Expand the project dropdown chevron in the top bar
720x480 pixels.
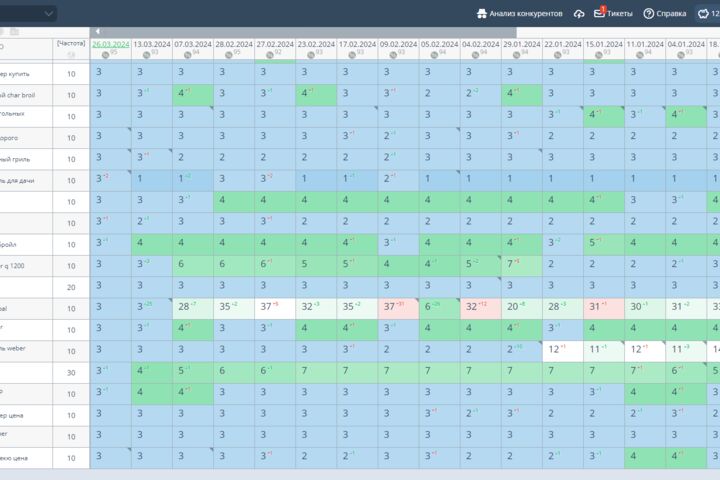click(x=49, y=14)
